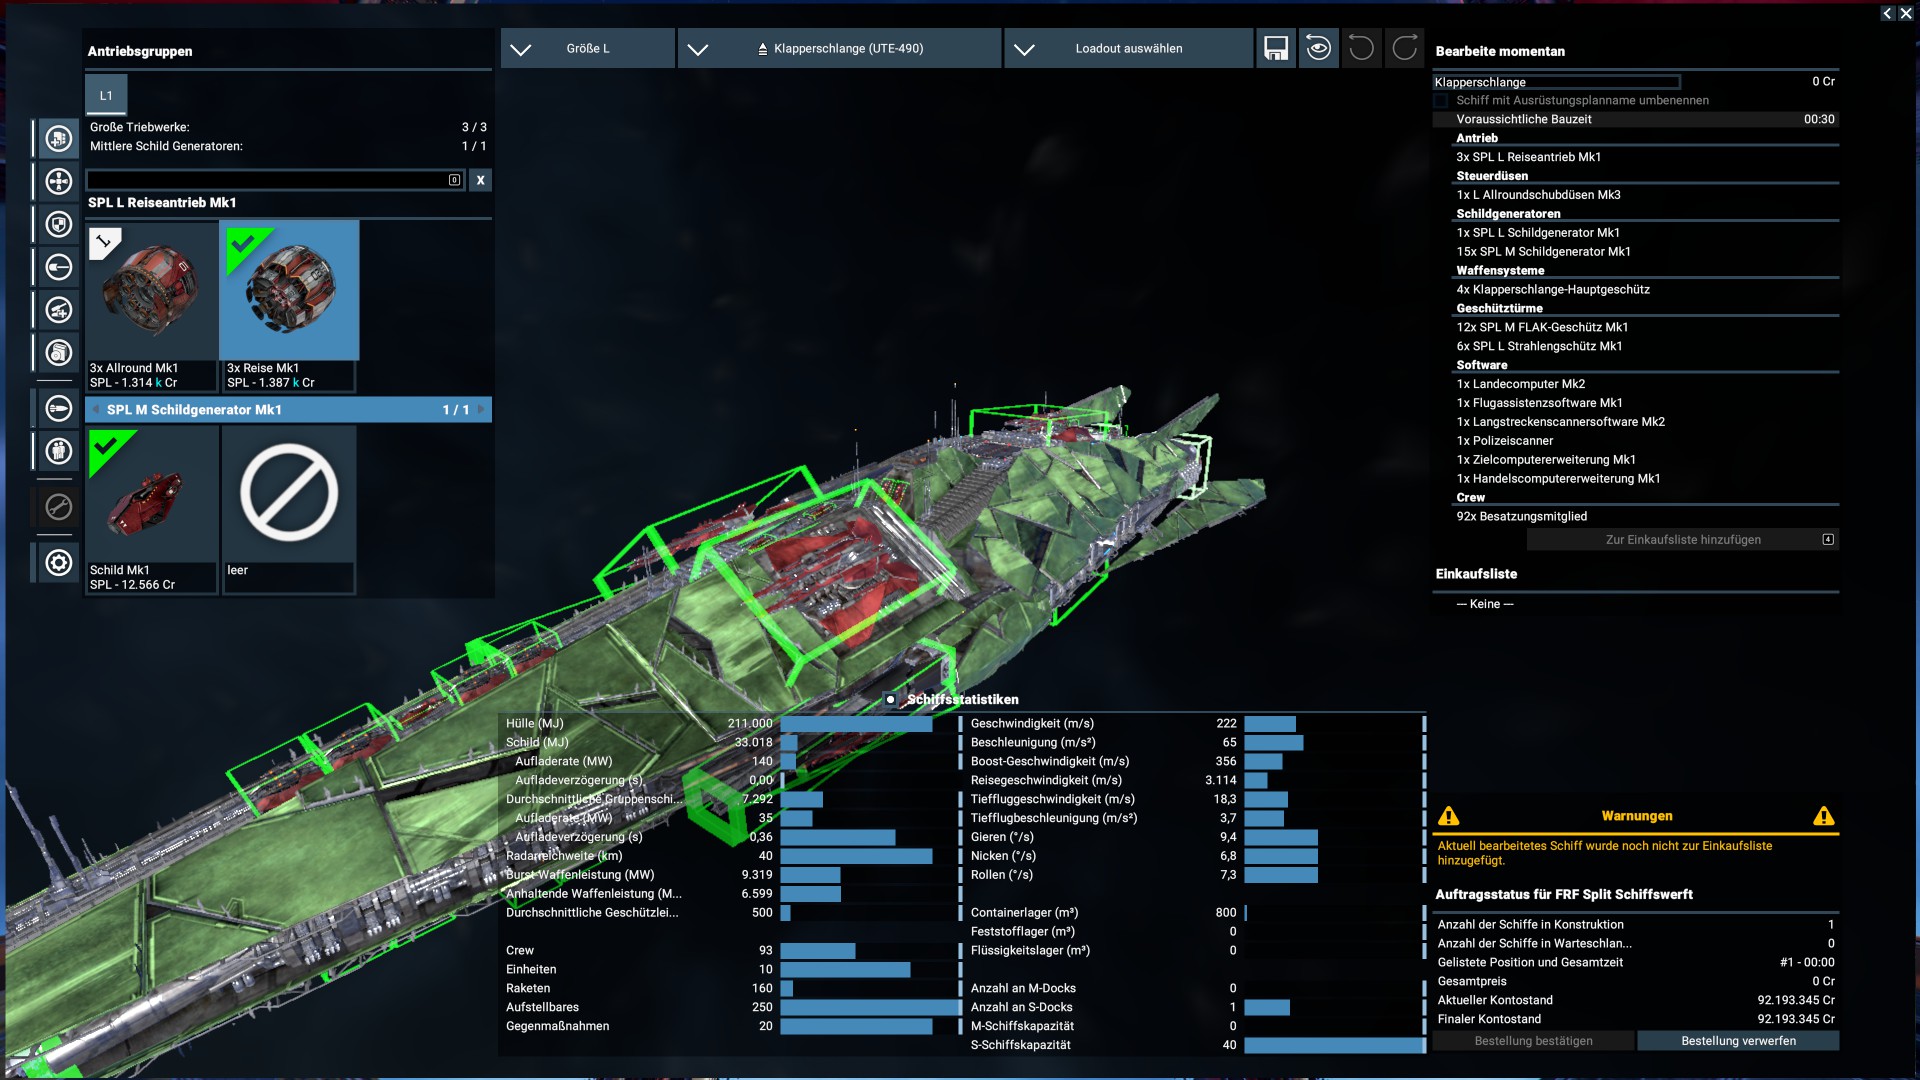Click '1x Landecomputer Mk2' software entry
Screen dimensions: 1920x1080
pyautogui.click(x=1520, y=384)
